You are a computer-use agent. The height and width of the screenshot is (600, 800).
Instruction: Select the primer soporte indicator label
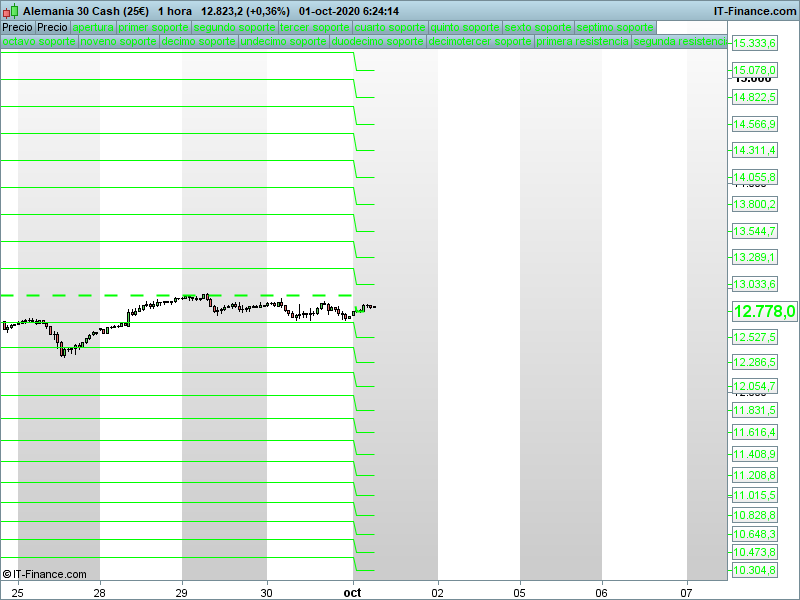tap(154, 28)
